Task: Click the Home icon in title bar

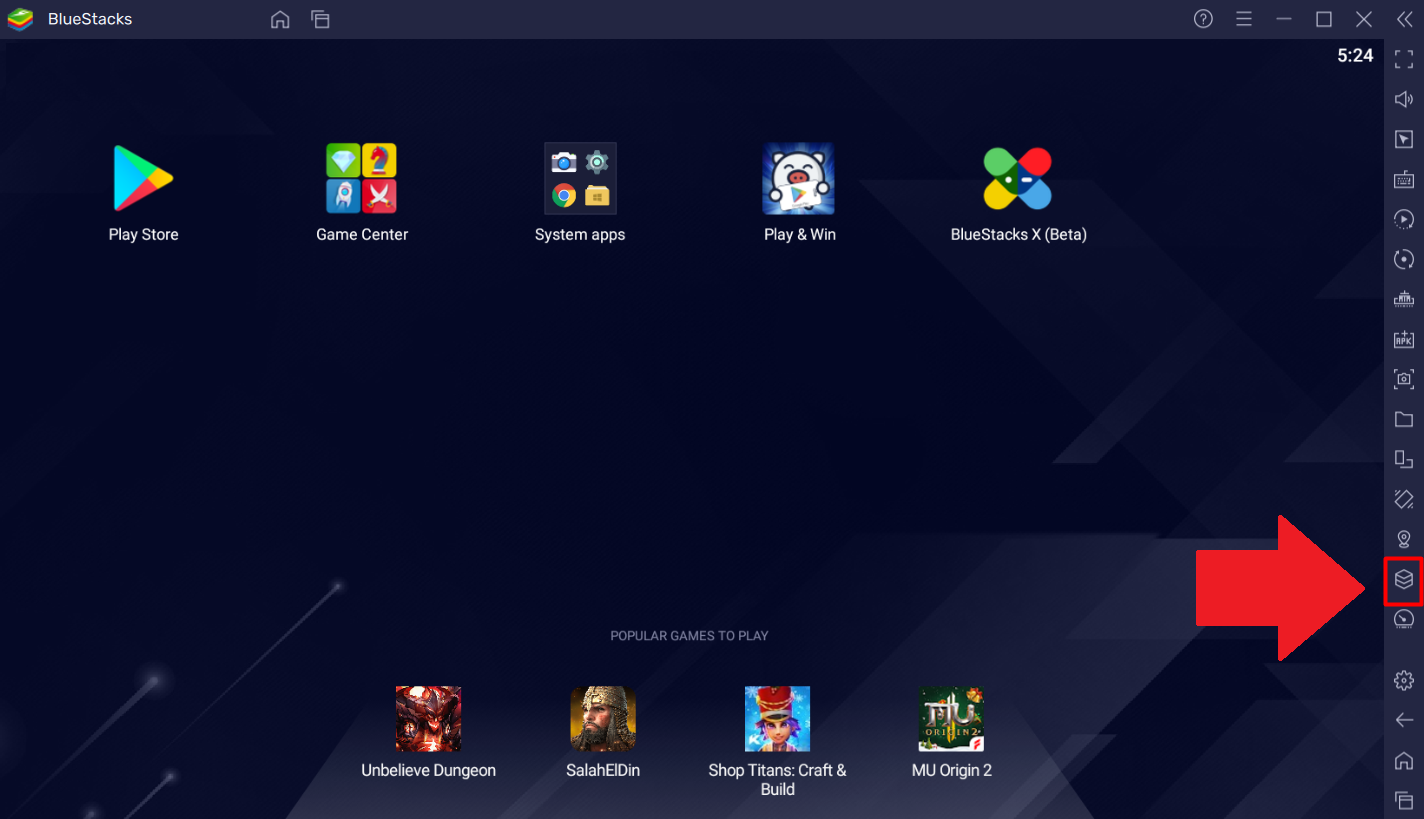Action: (280, 19)
